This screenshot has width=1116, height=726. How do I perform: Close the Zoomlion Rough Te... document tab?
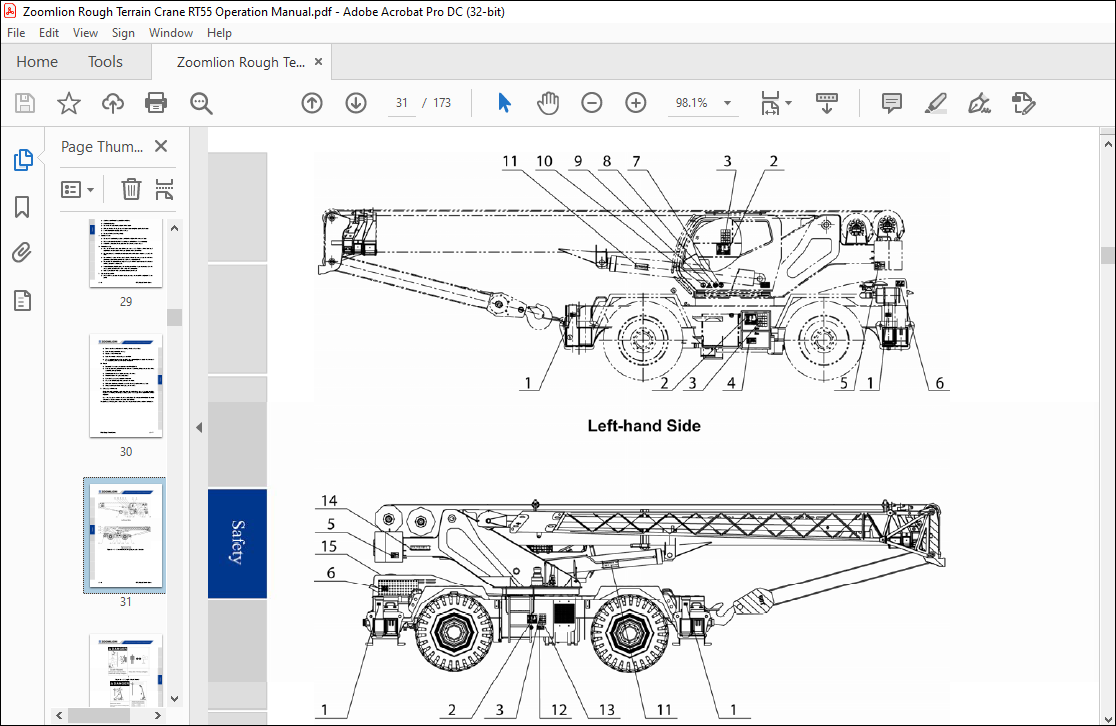(x=318, y=62)
